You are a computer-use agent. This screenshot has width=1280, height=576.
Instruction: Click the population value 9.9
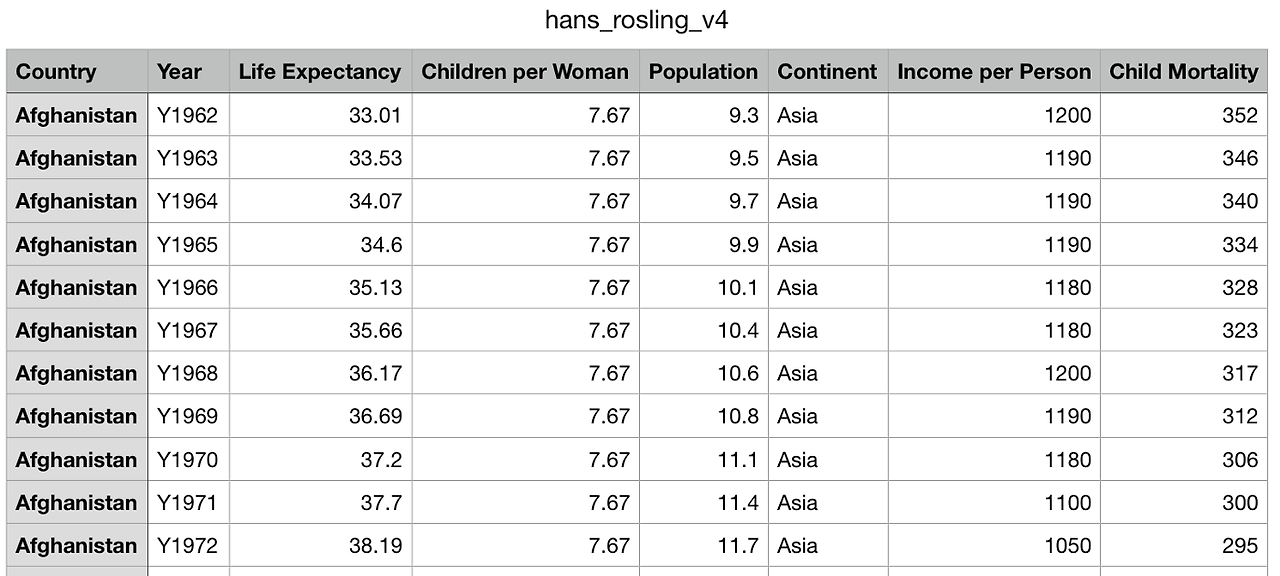click(743, 244)
